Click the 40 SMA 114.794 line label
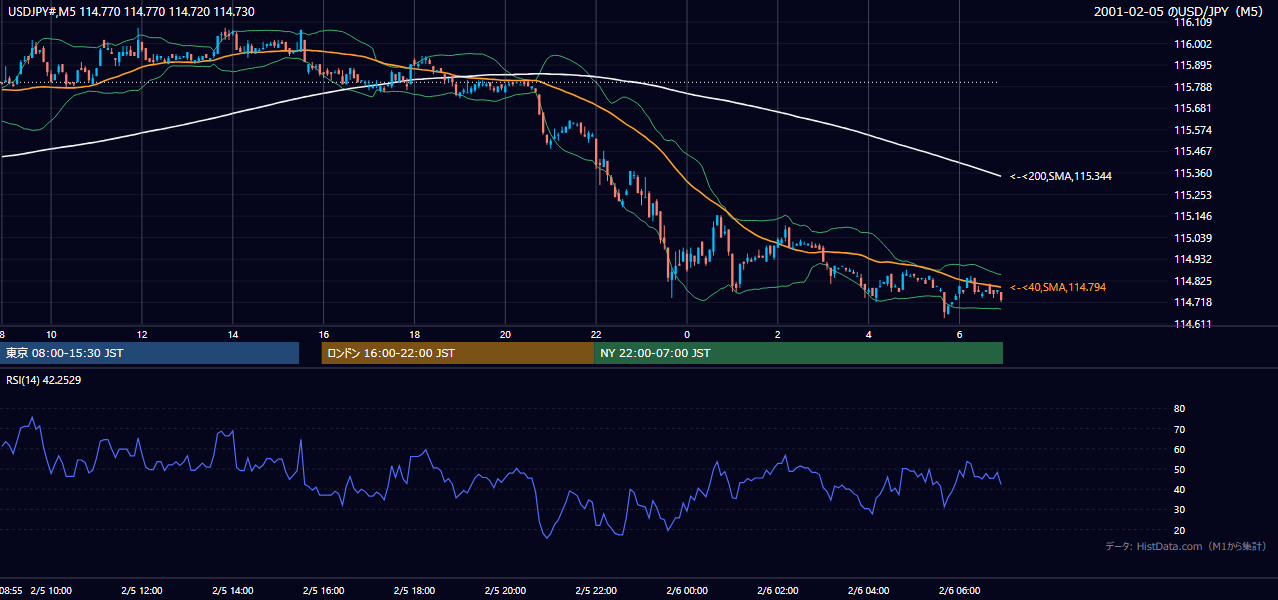This screenshot has width=1278, height=600. (1058, 287)
